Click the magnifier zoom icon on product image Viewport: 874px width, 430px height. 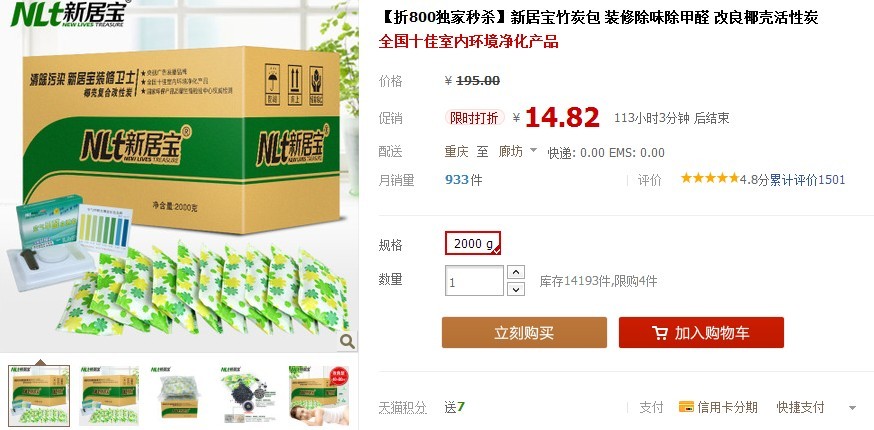(347, 341)
